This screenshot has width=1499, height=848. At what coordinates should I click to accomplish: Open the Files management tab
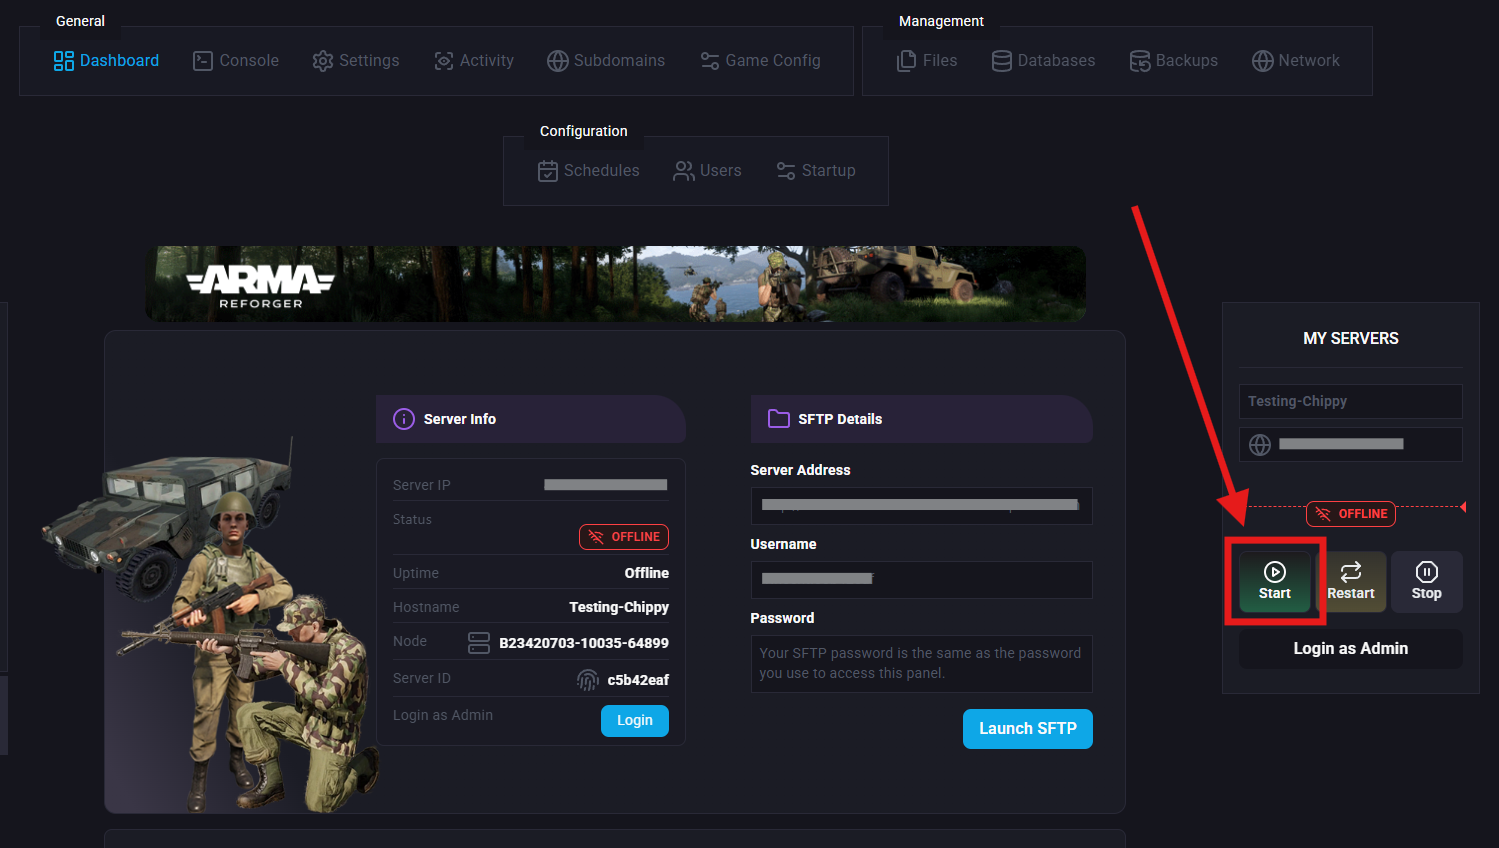pyautogui.click(x=927, y=61)
